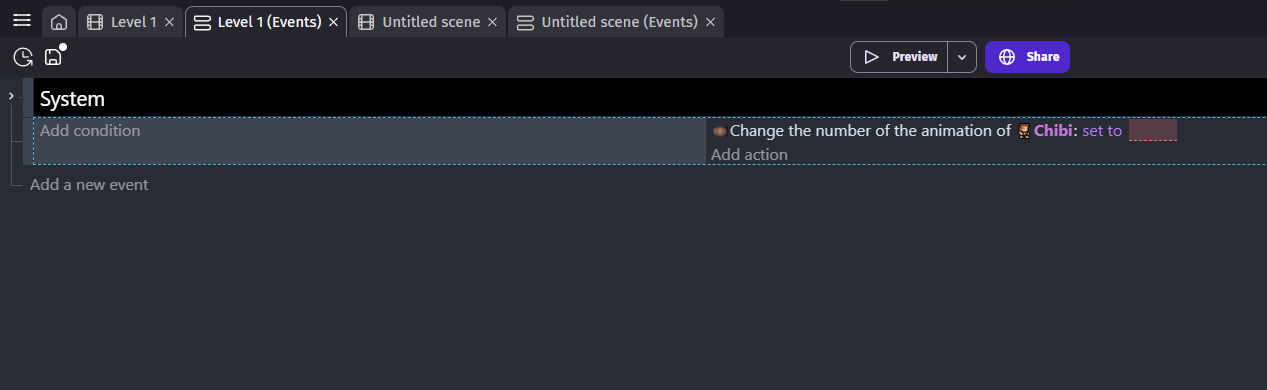Expand the System group chevron
The width and height of the screenshot is (1267, 390).
coord(11,96)
